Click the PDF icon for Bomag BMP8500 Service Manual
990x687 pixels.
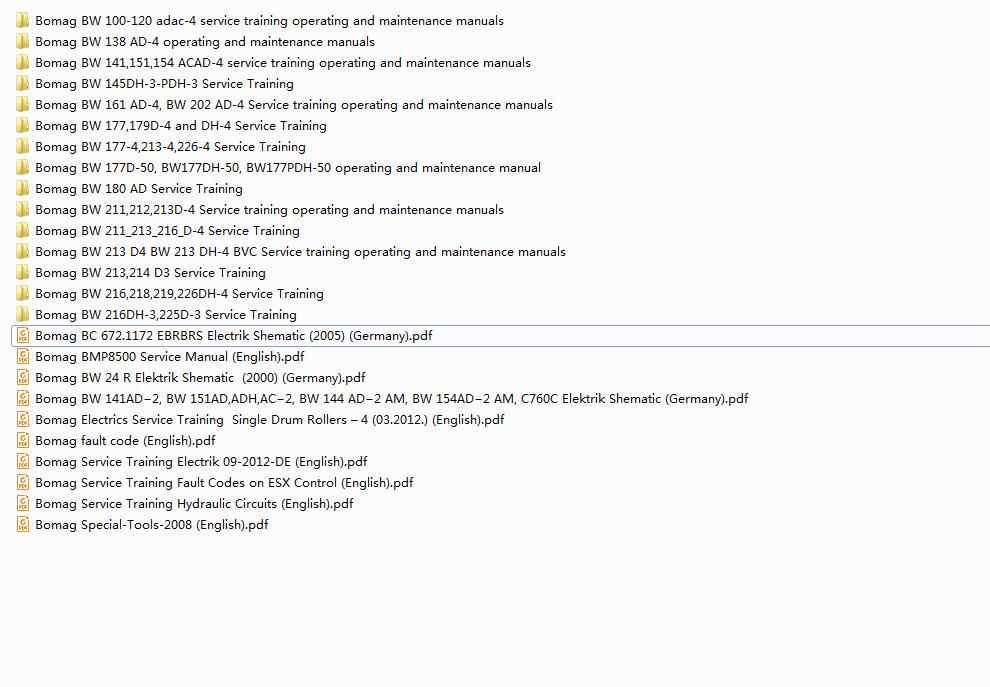coord(23,357)
